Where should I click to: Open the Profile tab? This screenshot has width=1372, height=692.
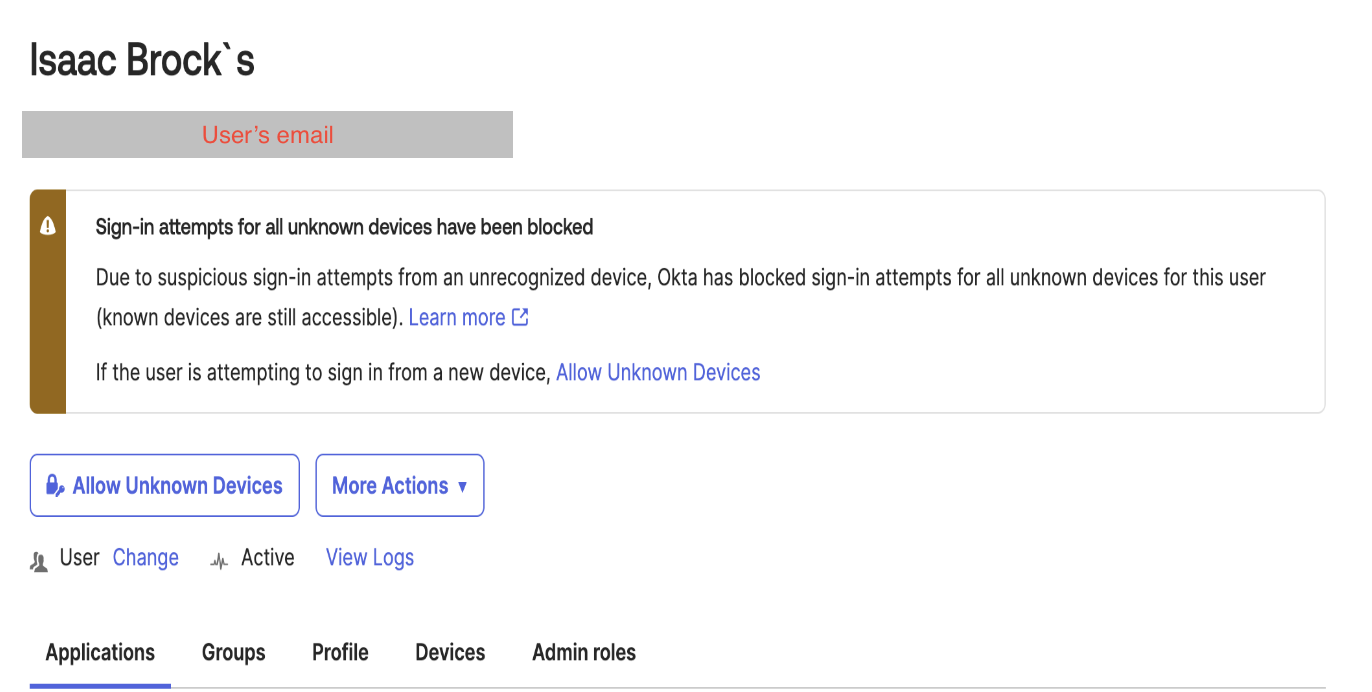[x=340, y=653]
